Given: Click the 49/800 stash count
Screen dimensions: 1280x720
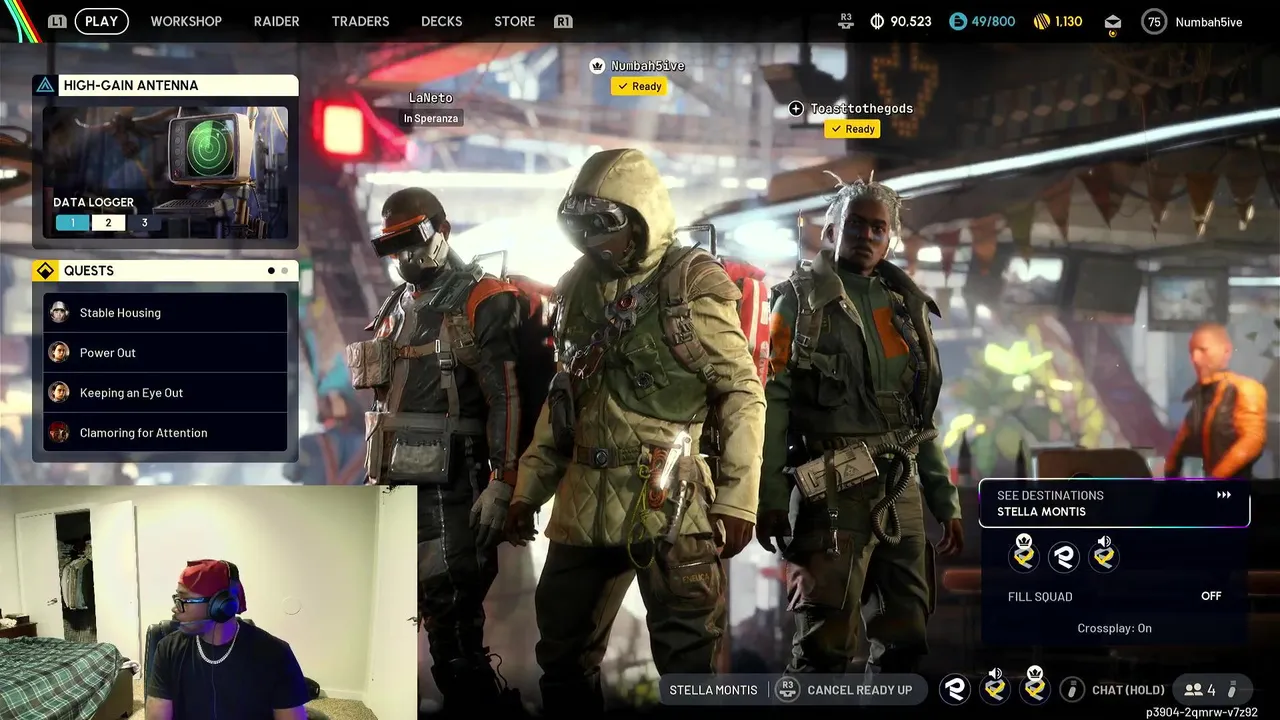Looking at the screenshot, I should [x=993, y=21].
